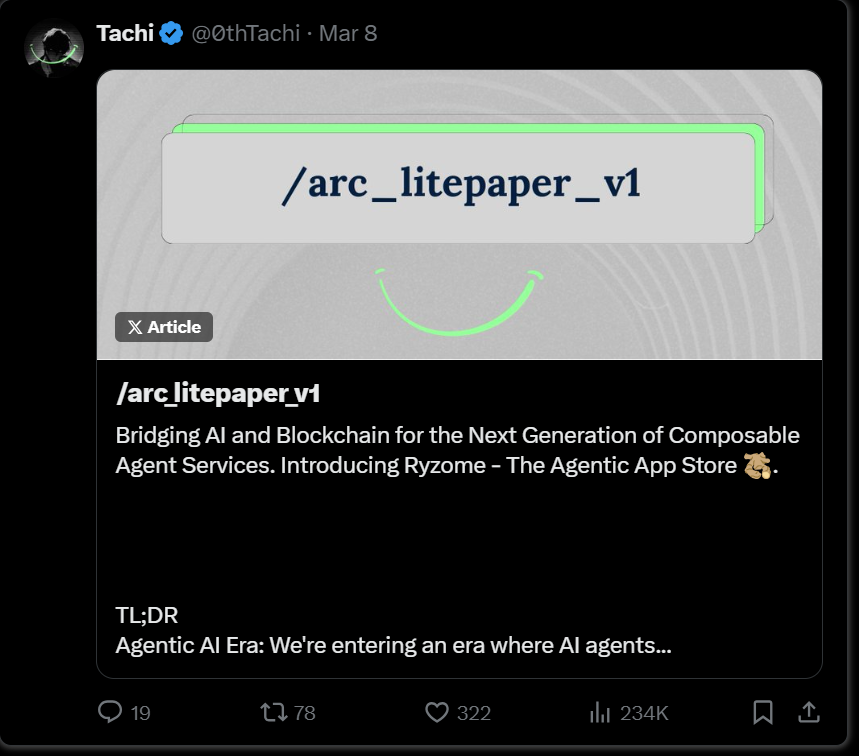Bookmark this post
This screenshot has height=756, width=859.
(763, 712)
